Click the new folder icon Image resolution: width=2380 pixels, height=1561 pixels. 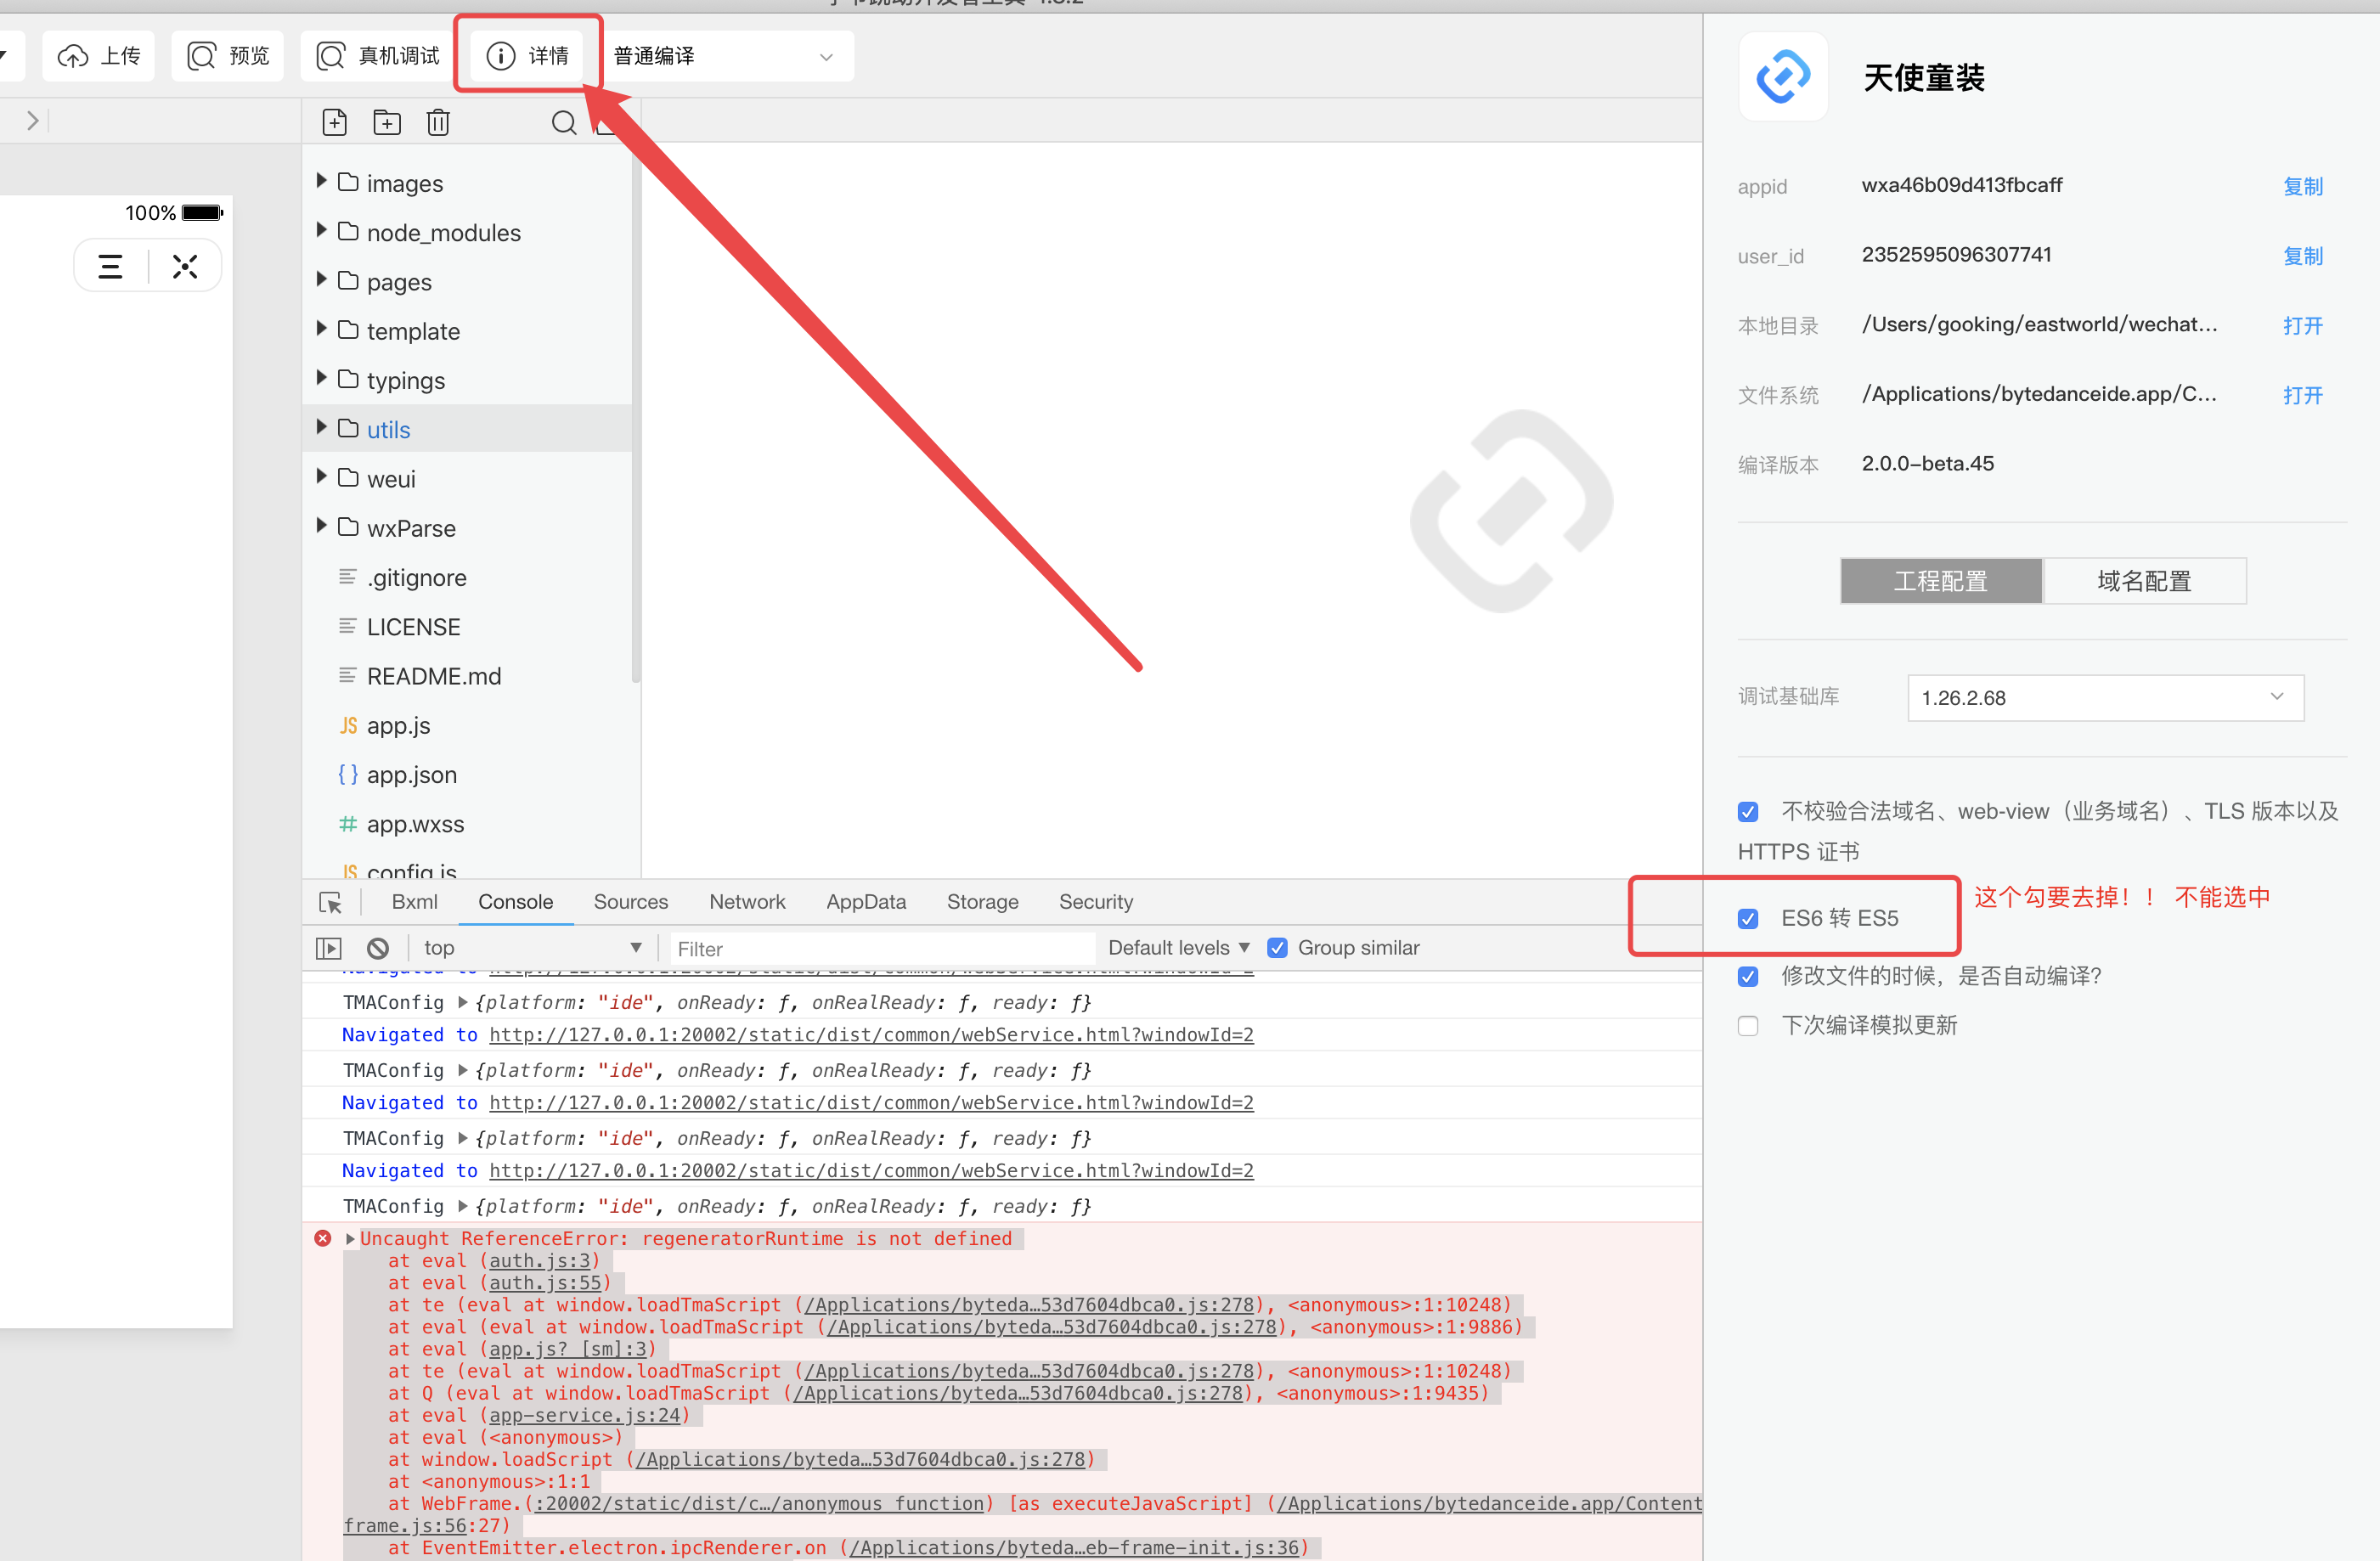387,122
